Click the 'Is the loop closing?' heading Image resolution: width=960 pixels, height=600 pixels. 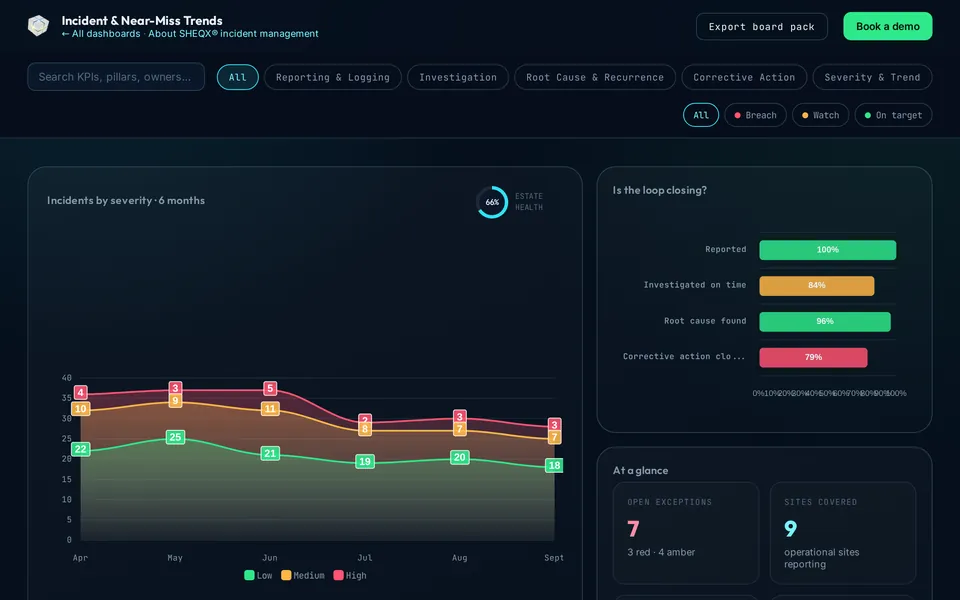[659, 190]
